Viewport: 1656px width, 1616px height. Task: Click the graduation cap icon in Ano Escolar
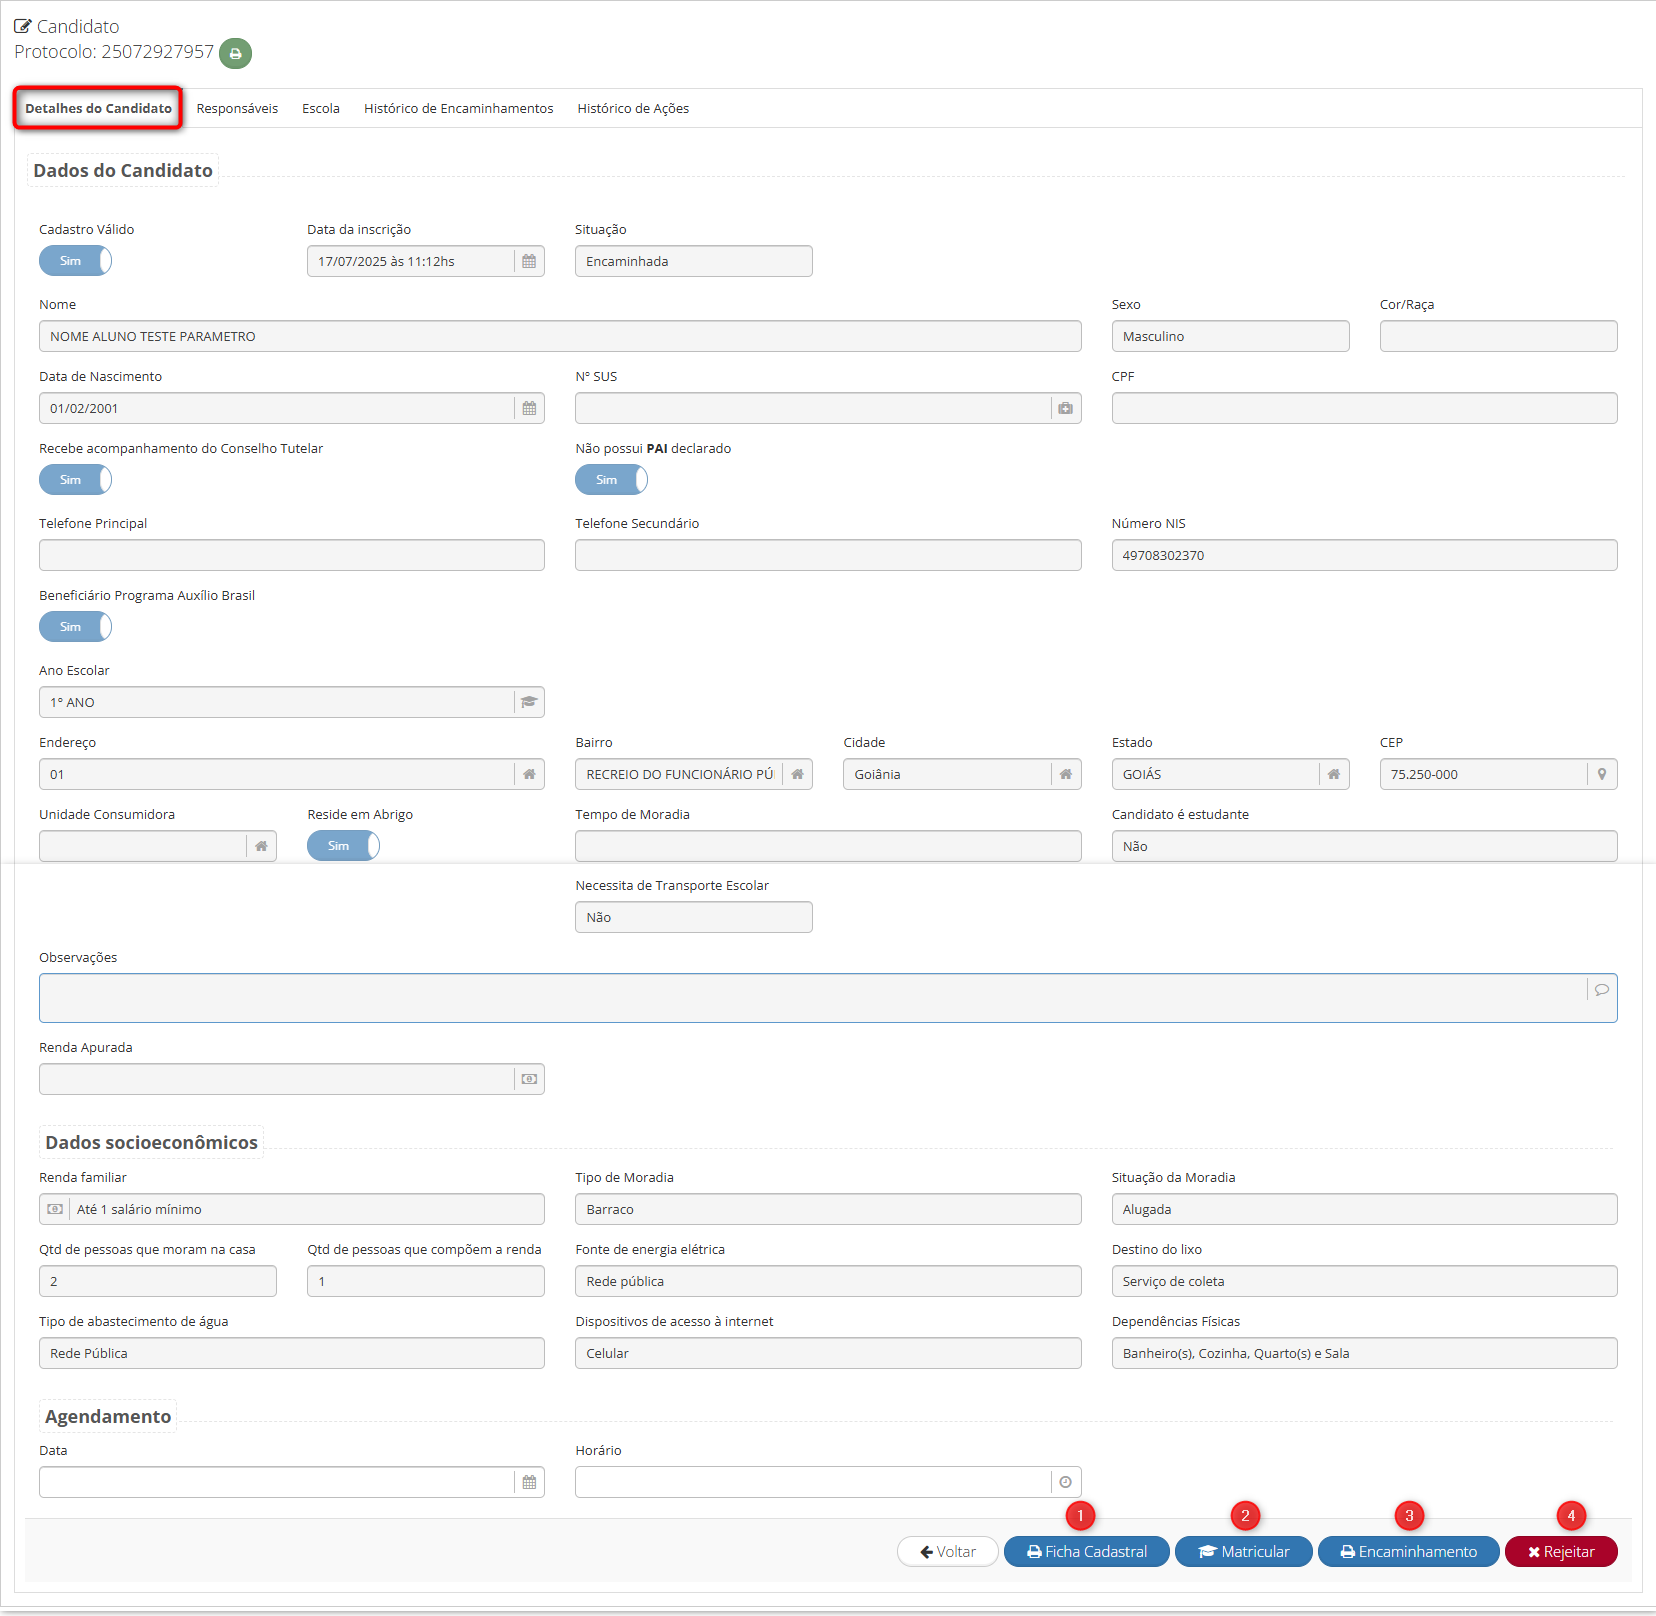click(x=529, y=703)
